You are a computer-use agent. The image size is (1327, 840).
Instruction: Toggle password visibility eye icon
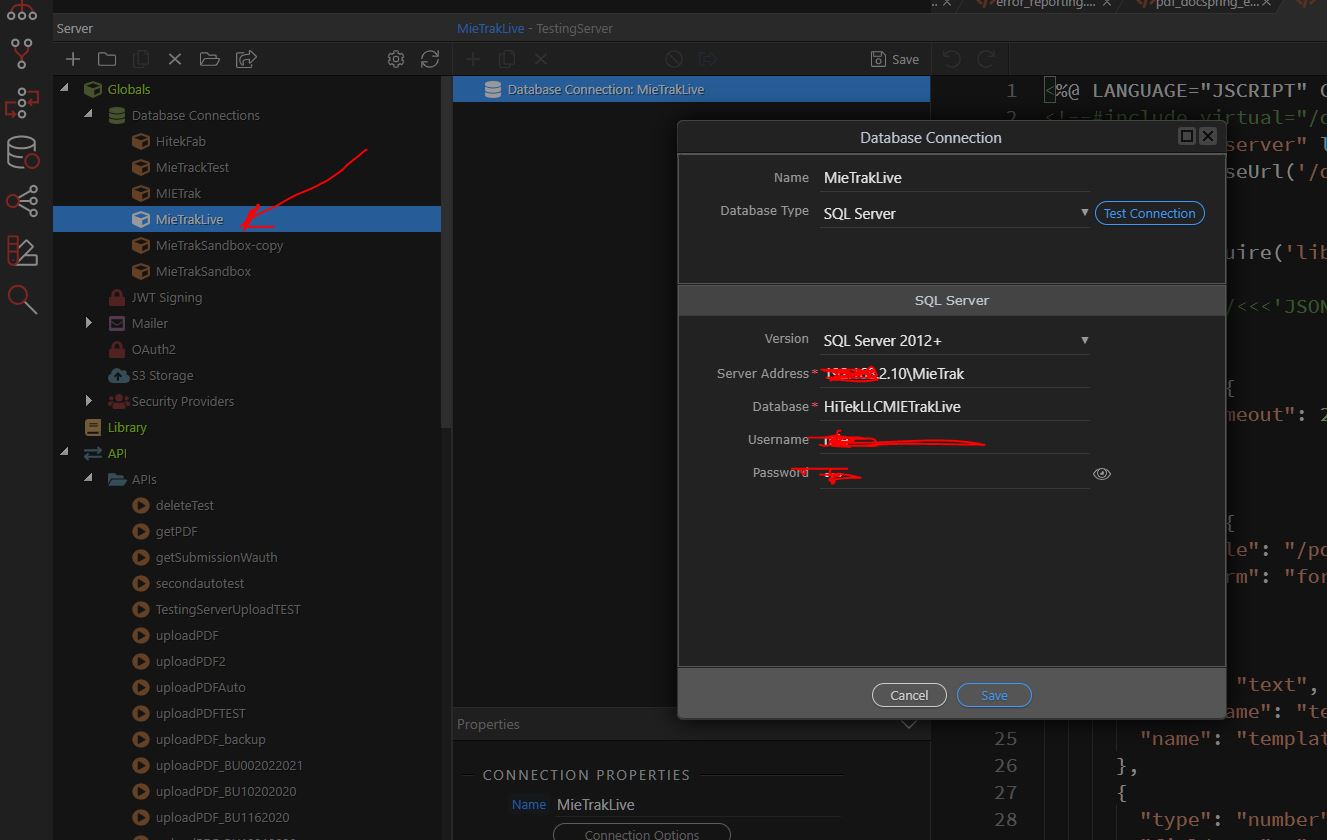click(x=1101, y=474)
